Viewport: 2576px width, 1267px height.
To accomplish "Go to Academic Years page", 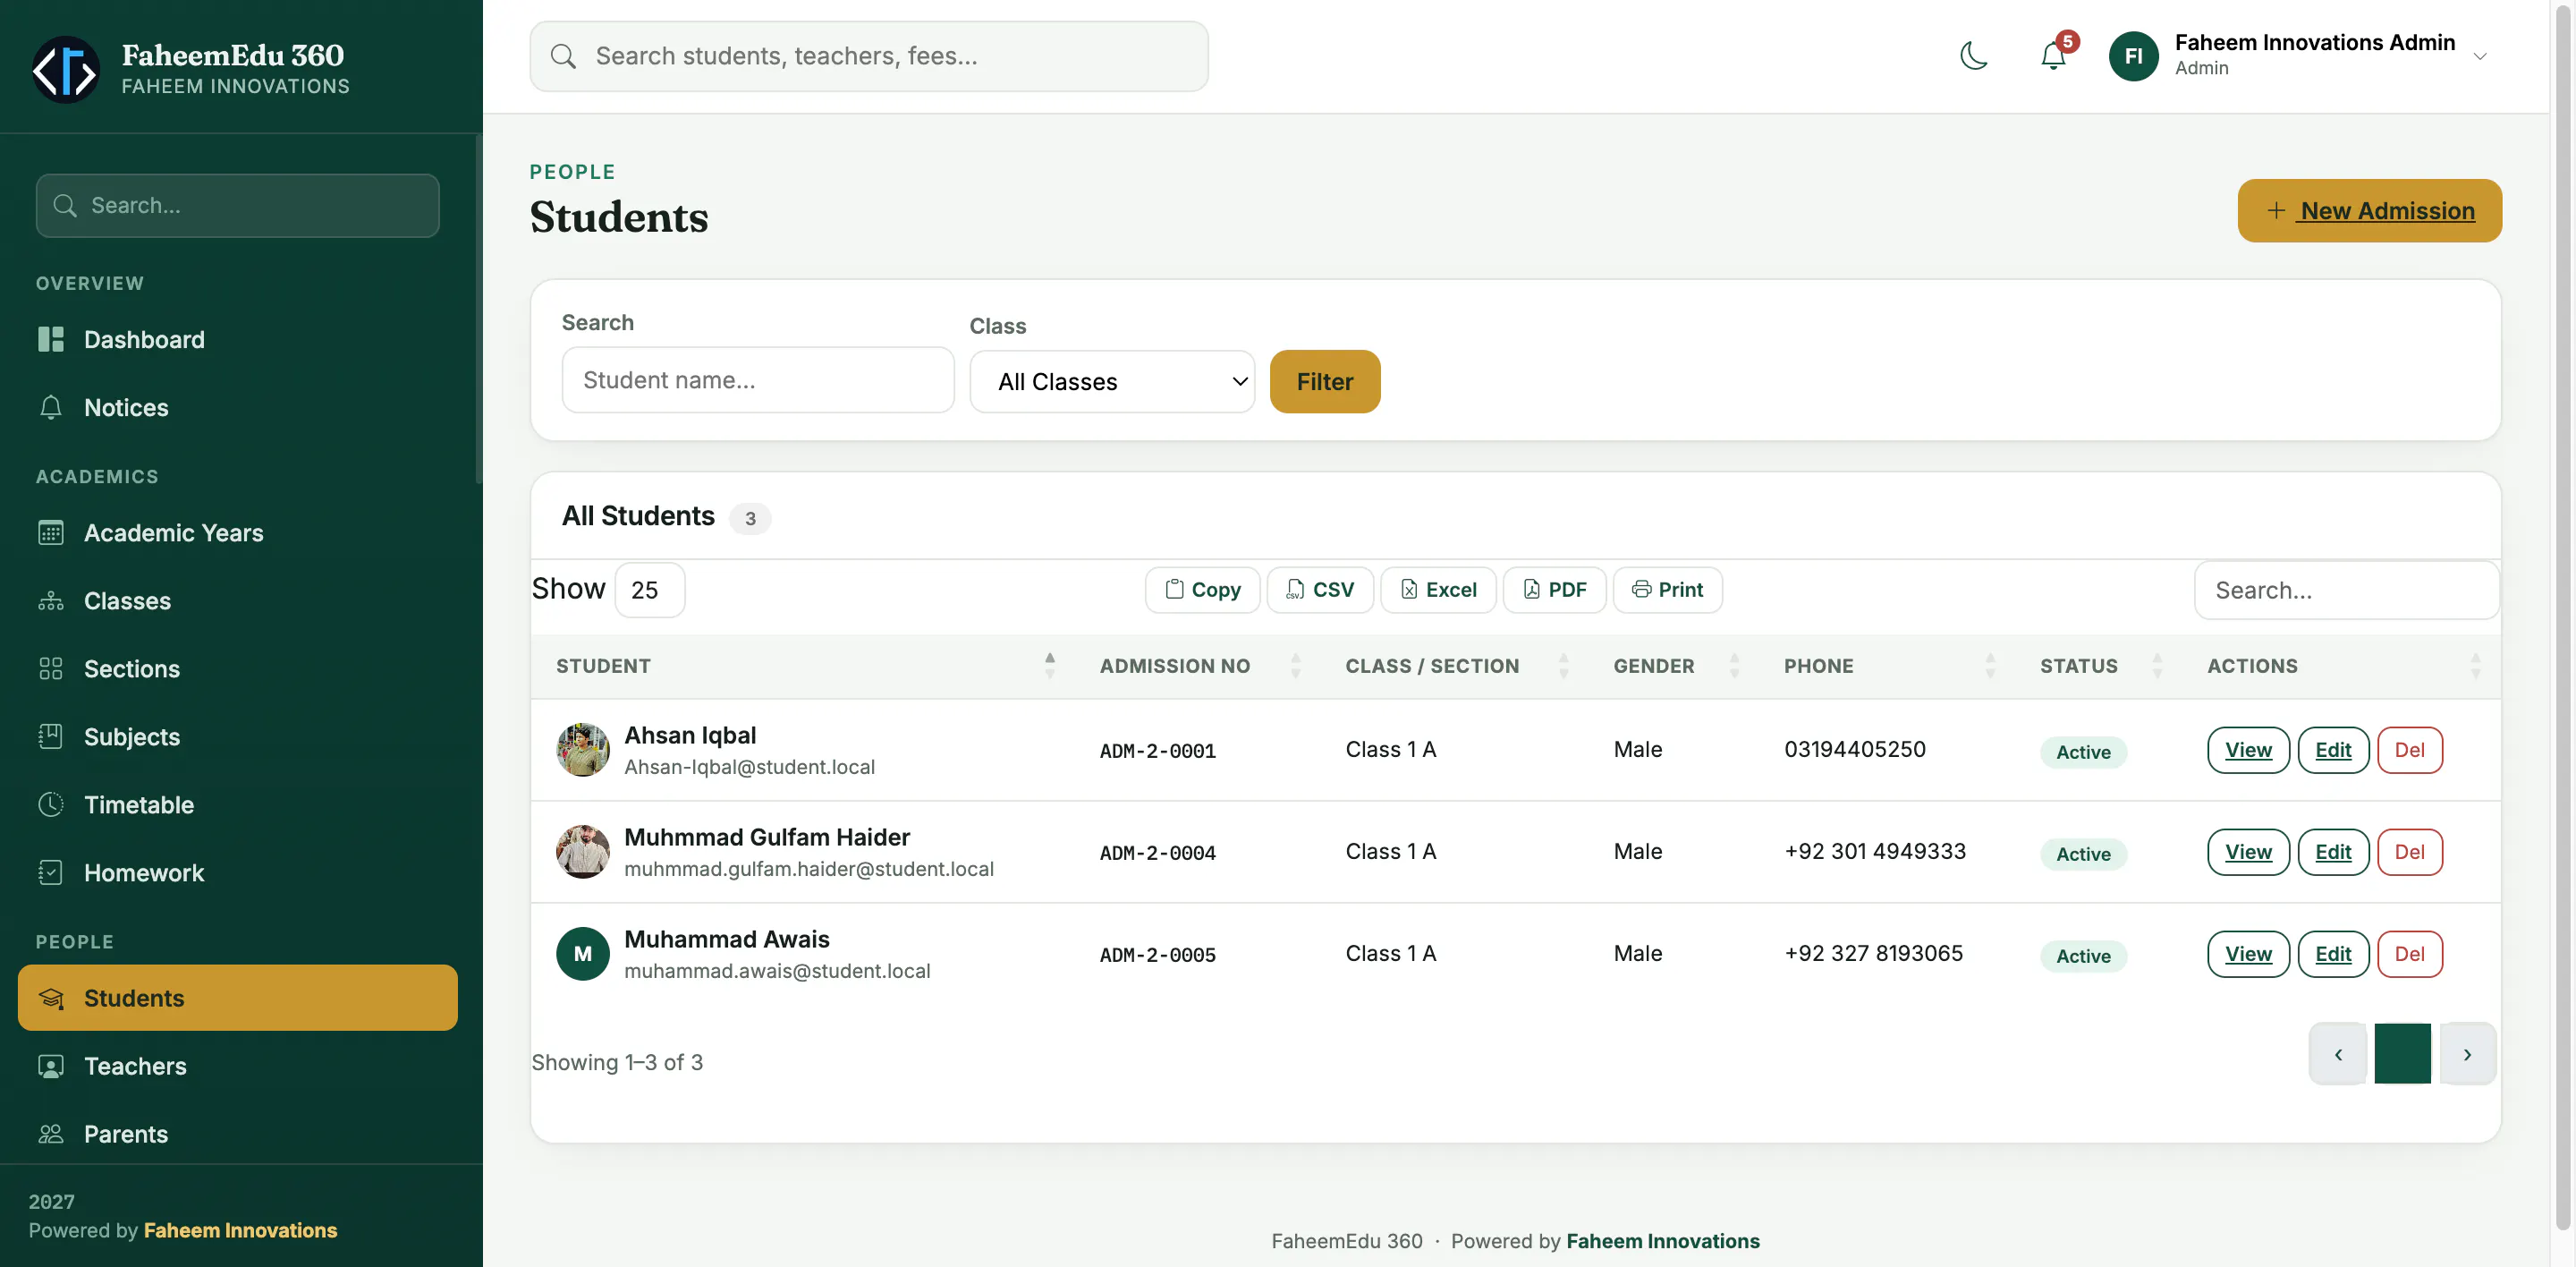I will (237, 533).
